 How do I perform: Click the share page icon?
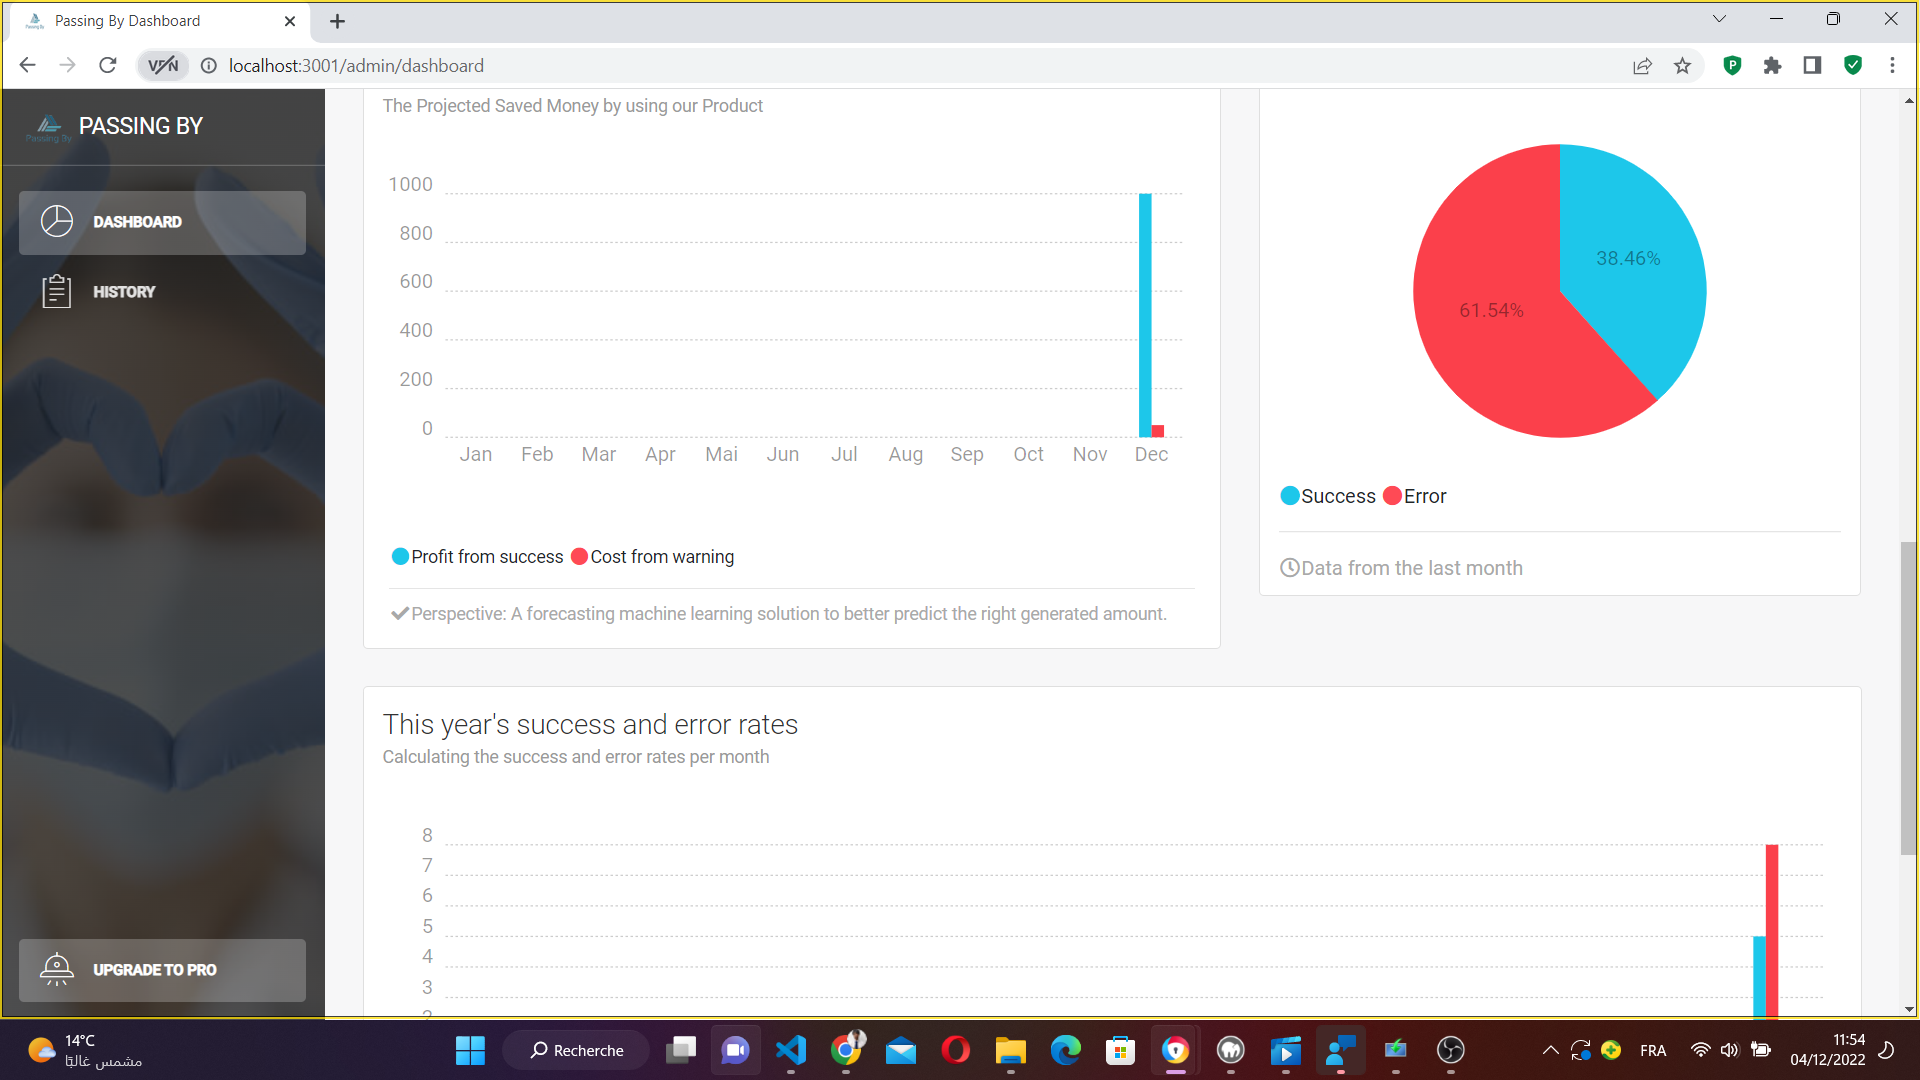tap(1642, 66)
